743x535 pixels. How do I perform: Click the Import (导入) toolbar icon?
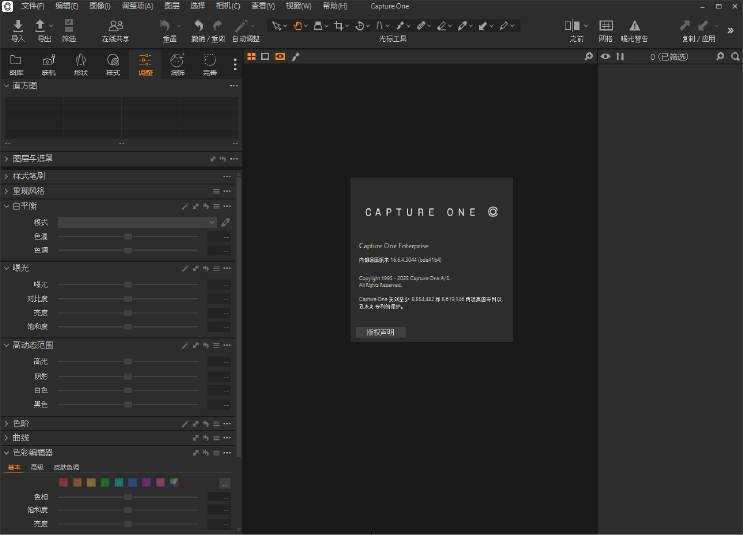click(17, 25)
